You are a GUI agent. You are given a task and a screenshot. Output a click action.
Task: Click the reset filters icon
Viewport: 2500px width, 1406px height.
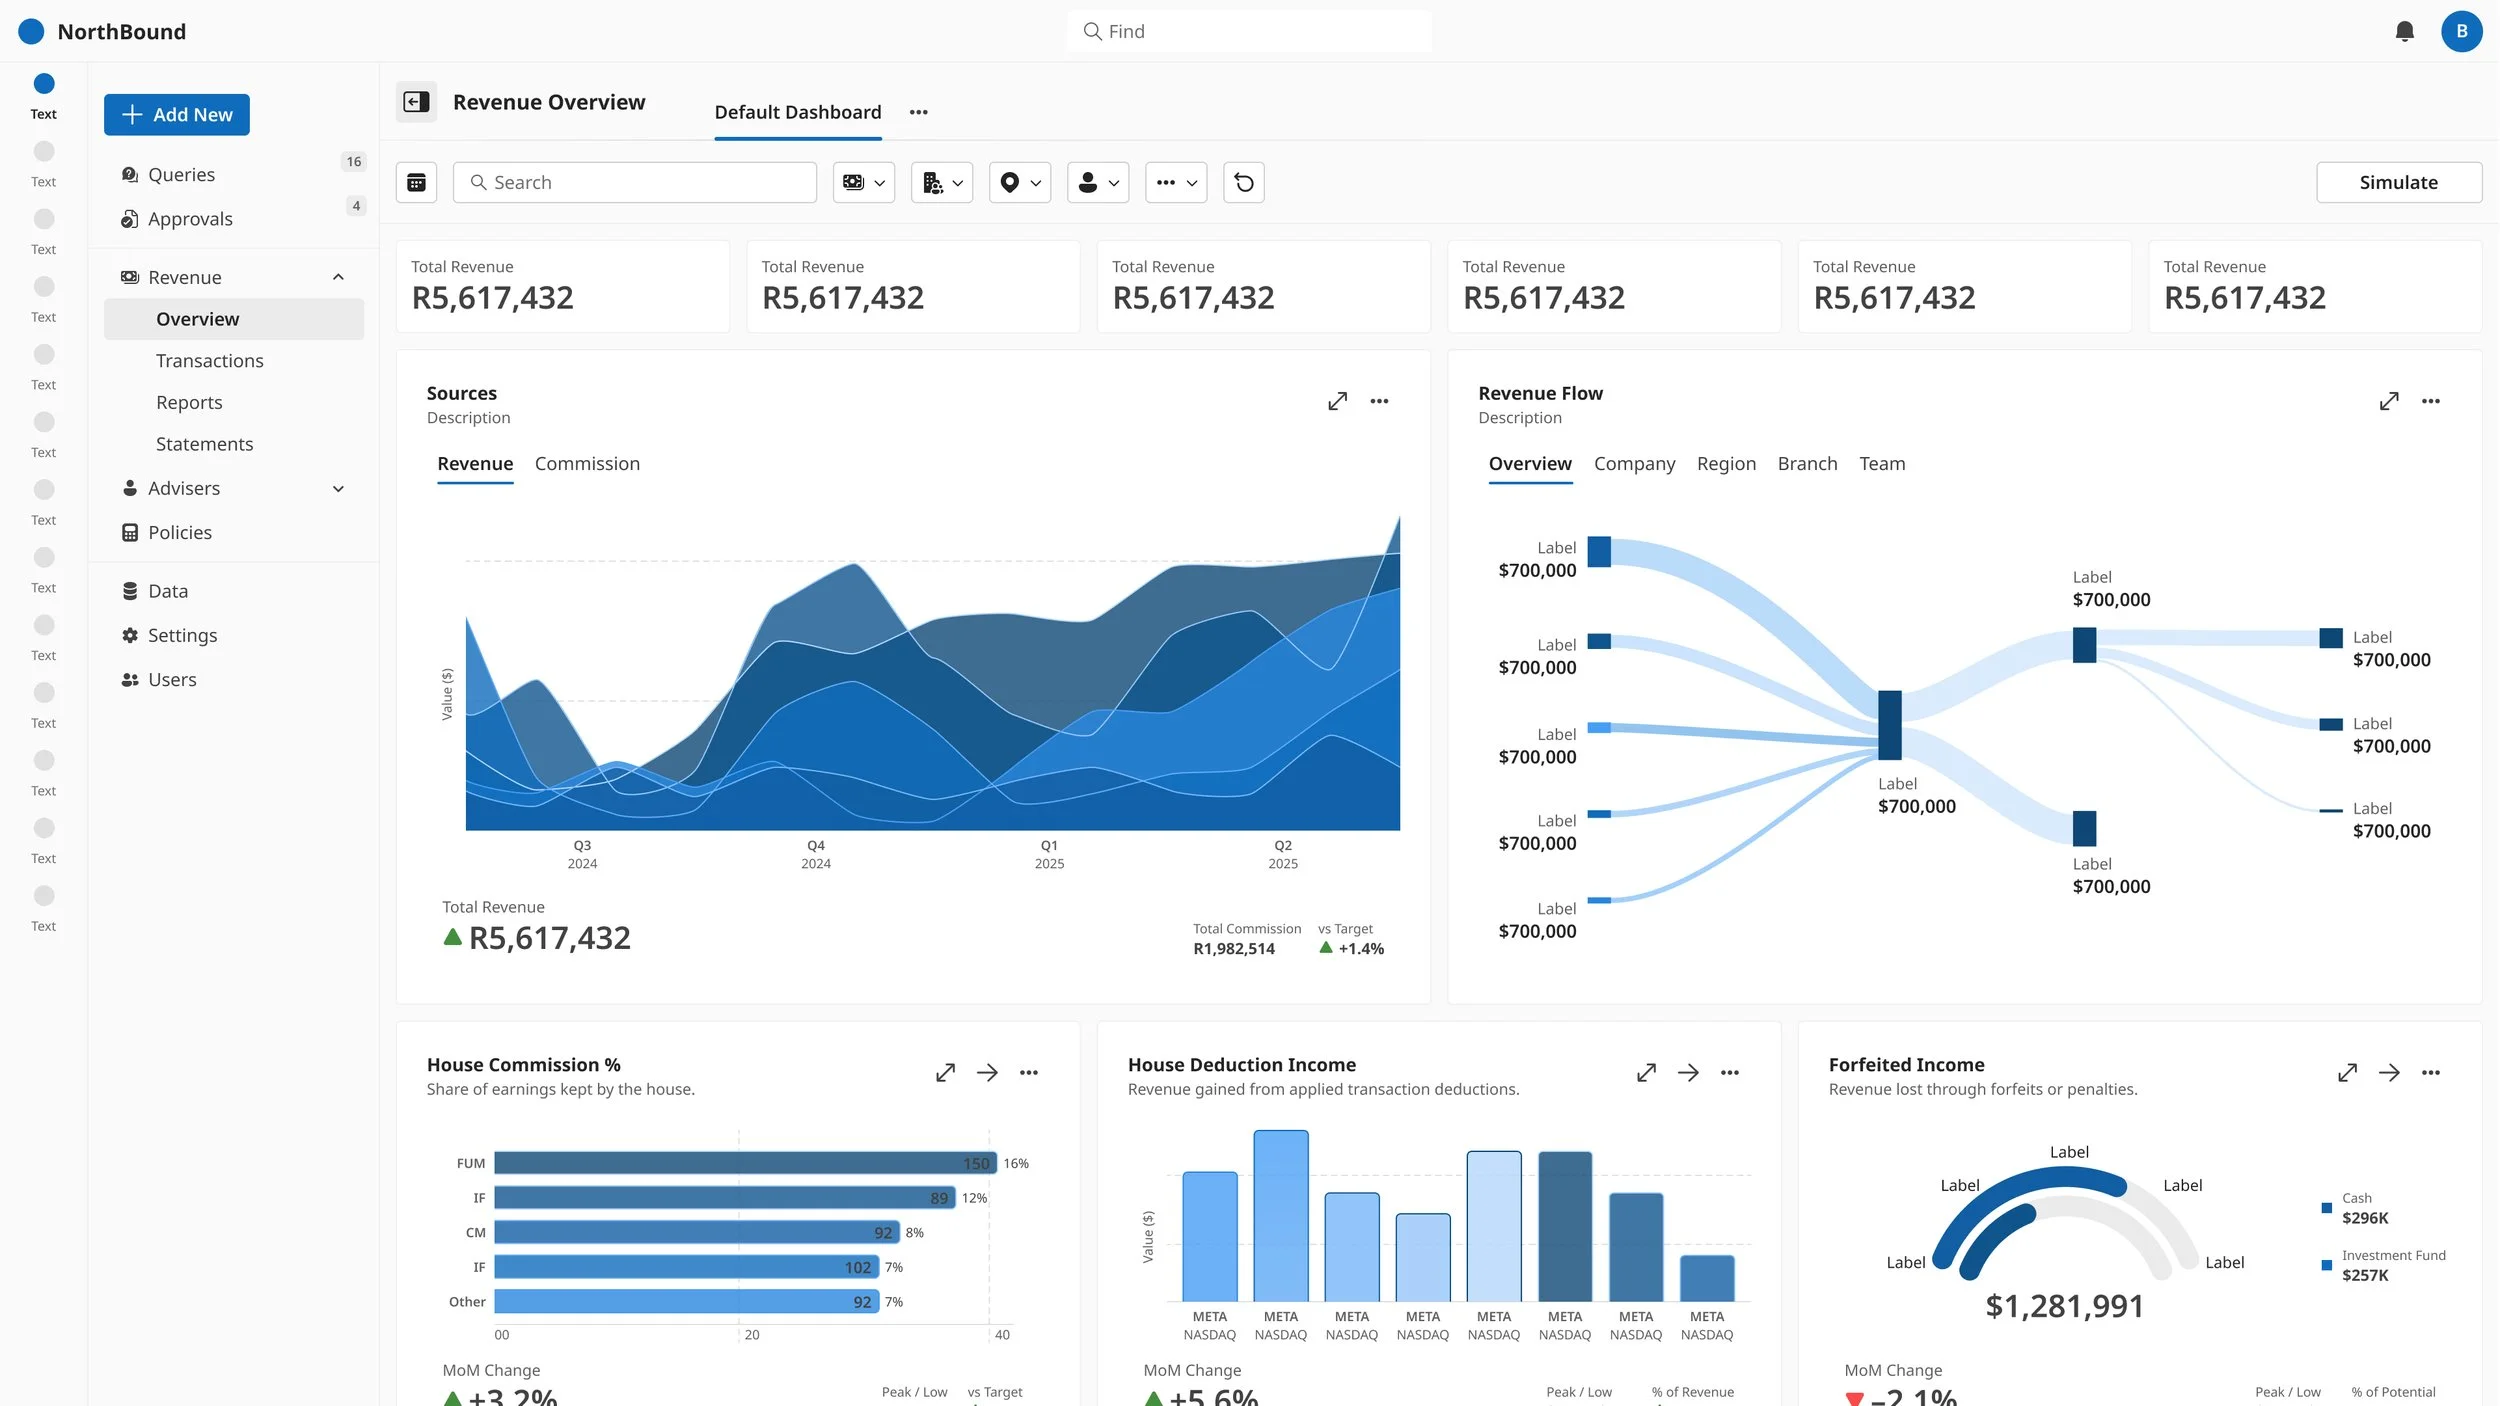point(1243,182)
